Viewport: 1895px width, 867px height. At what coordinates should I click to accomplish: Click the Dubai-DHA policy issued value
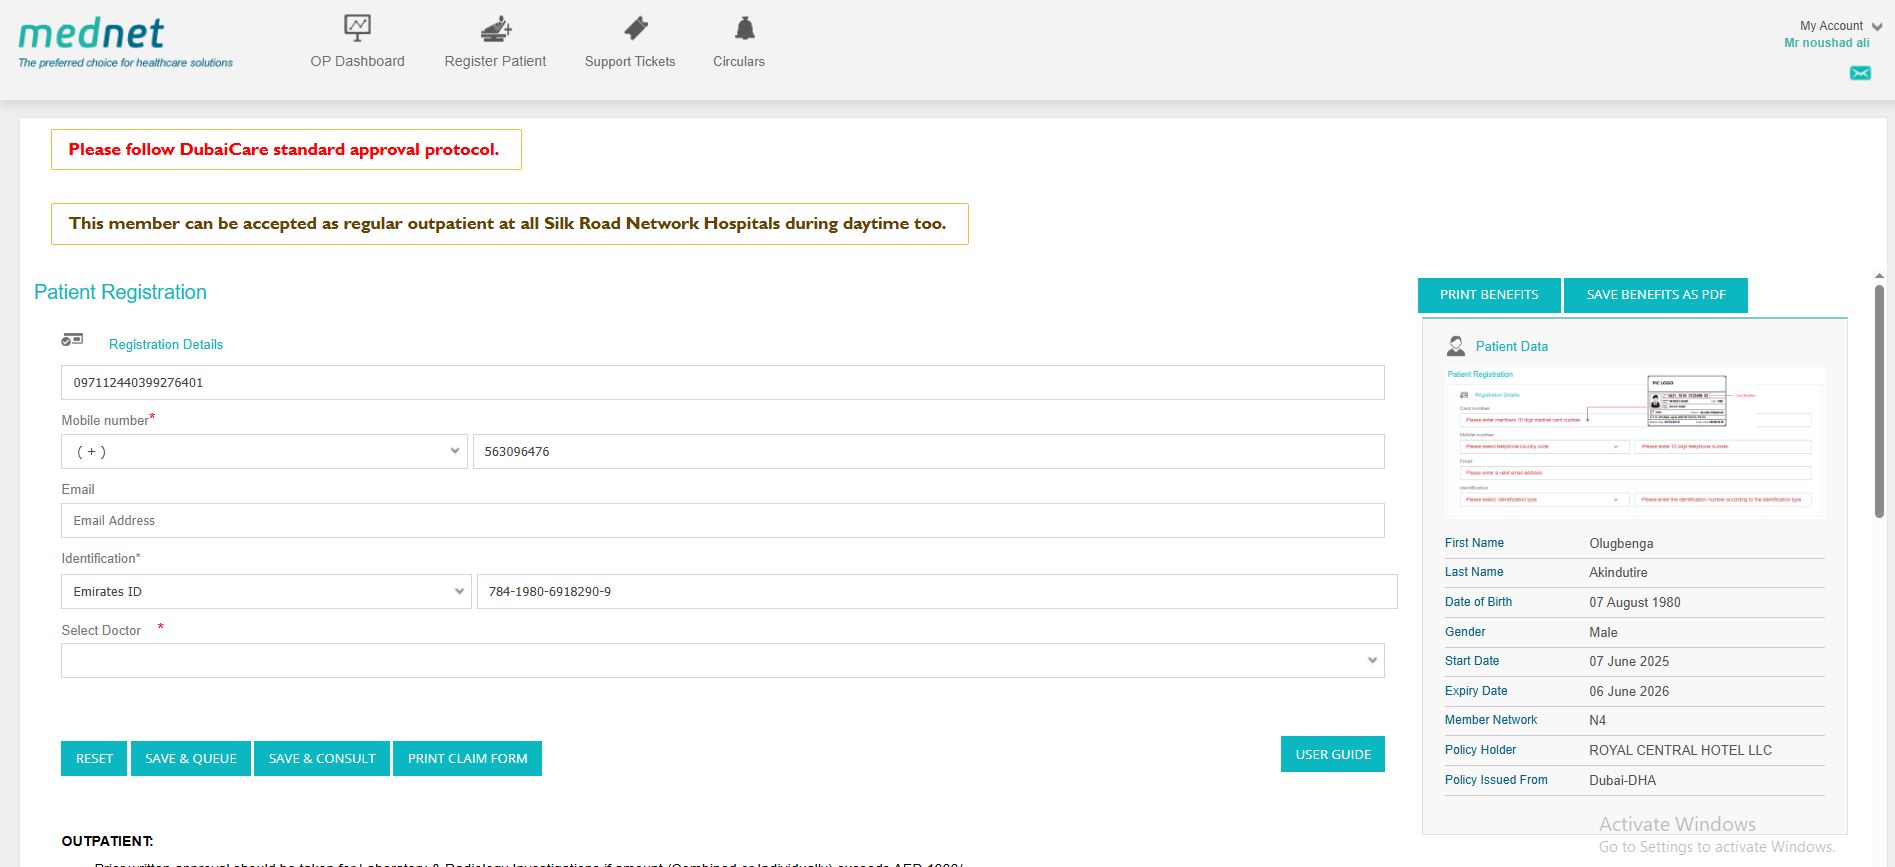pyautogui.click(x=1622, y=780)
